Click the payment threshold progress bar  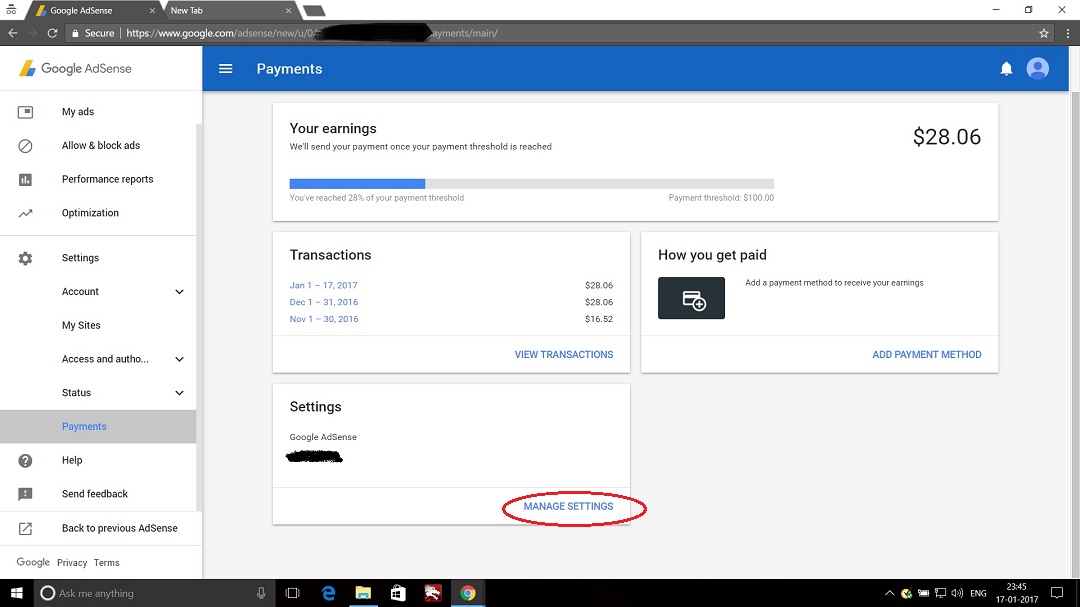532,184
